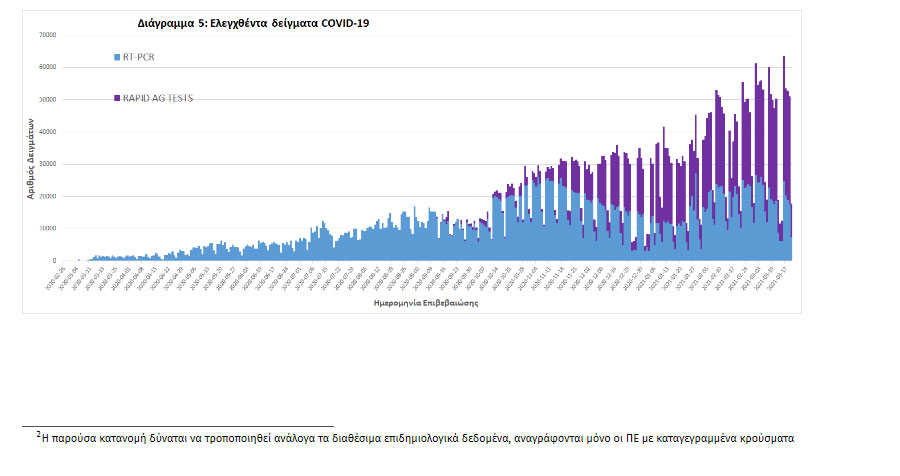Click the horizontal footnote separator line
Viewport: 900px width, 476px height.
point(180,426)
